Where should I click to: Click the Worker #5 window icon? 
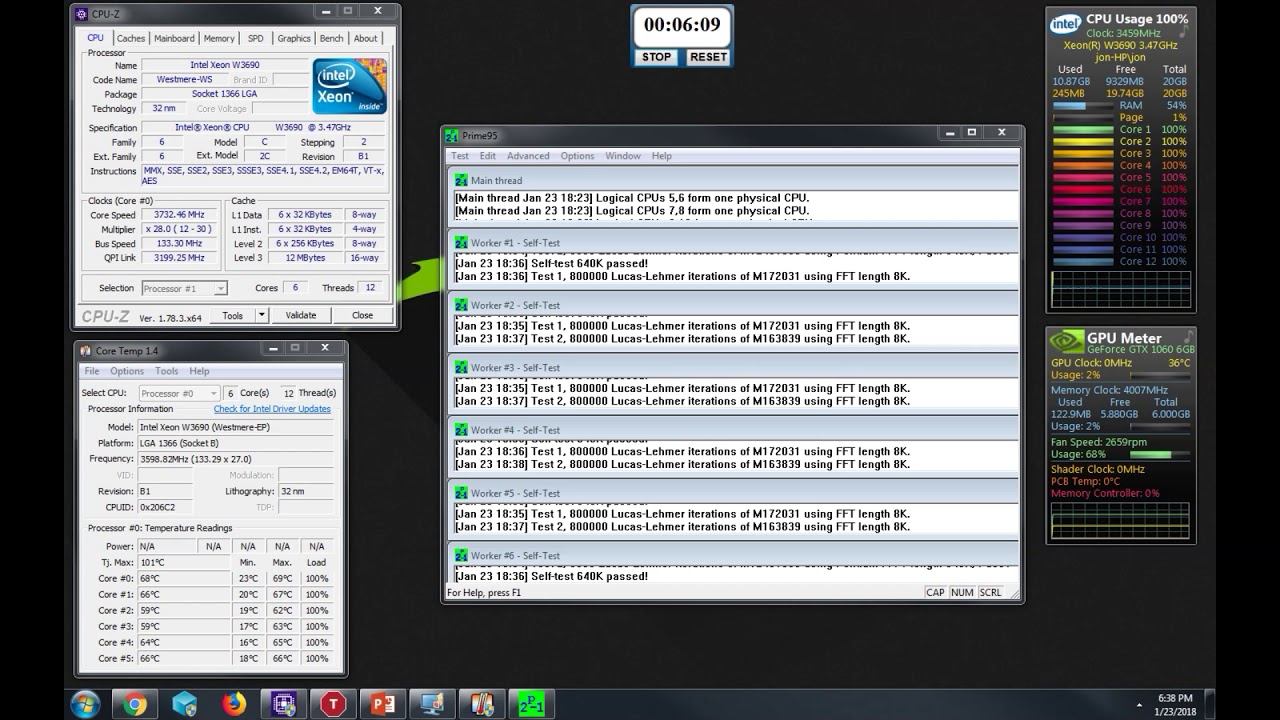(461, 493)
